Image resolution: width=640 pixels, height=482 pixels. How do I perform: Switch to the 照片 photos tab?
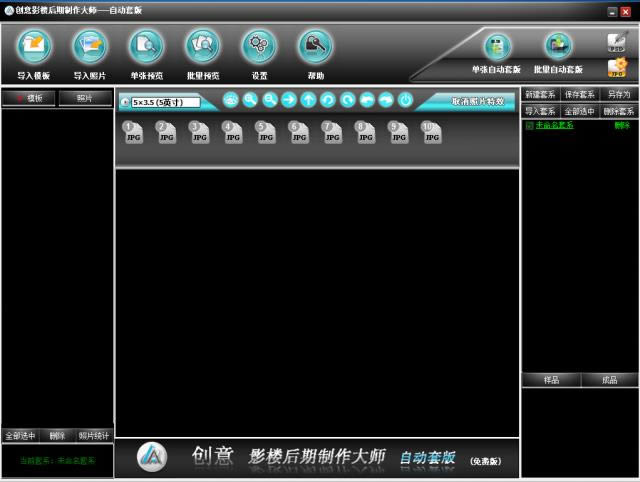click(x=85, y=98)
